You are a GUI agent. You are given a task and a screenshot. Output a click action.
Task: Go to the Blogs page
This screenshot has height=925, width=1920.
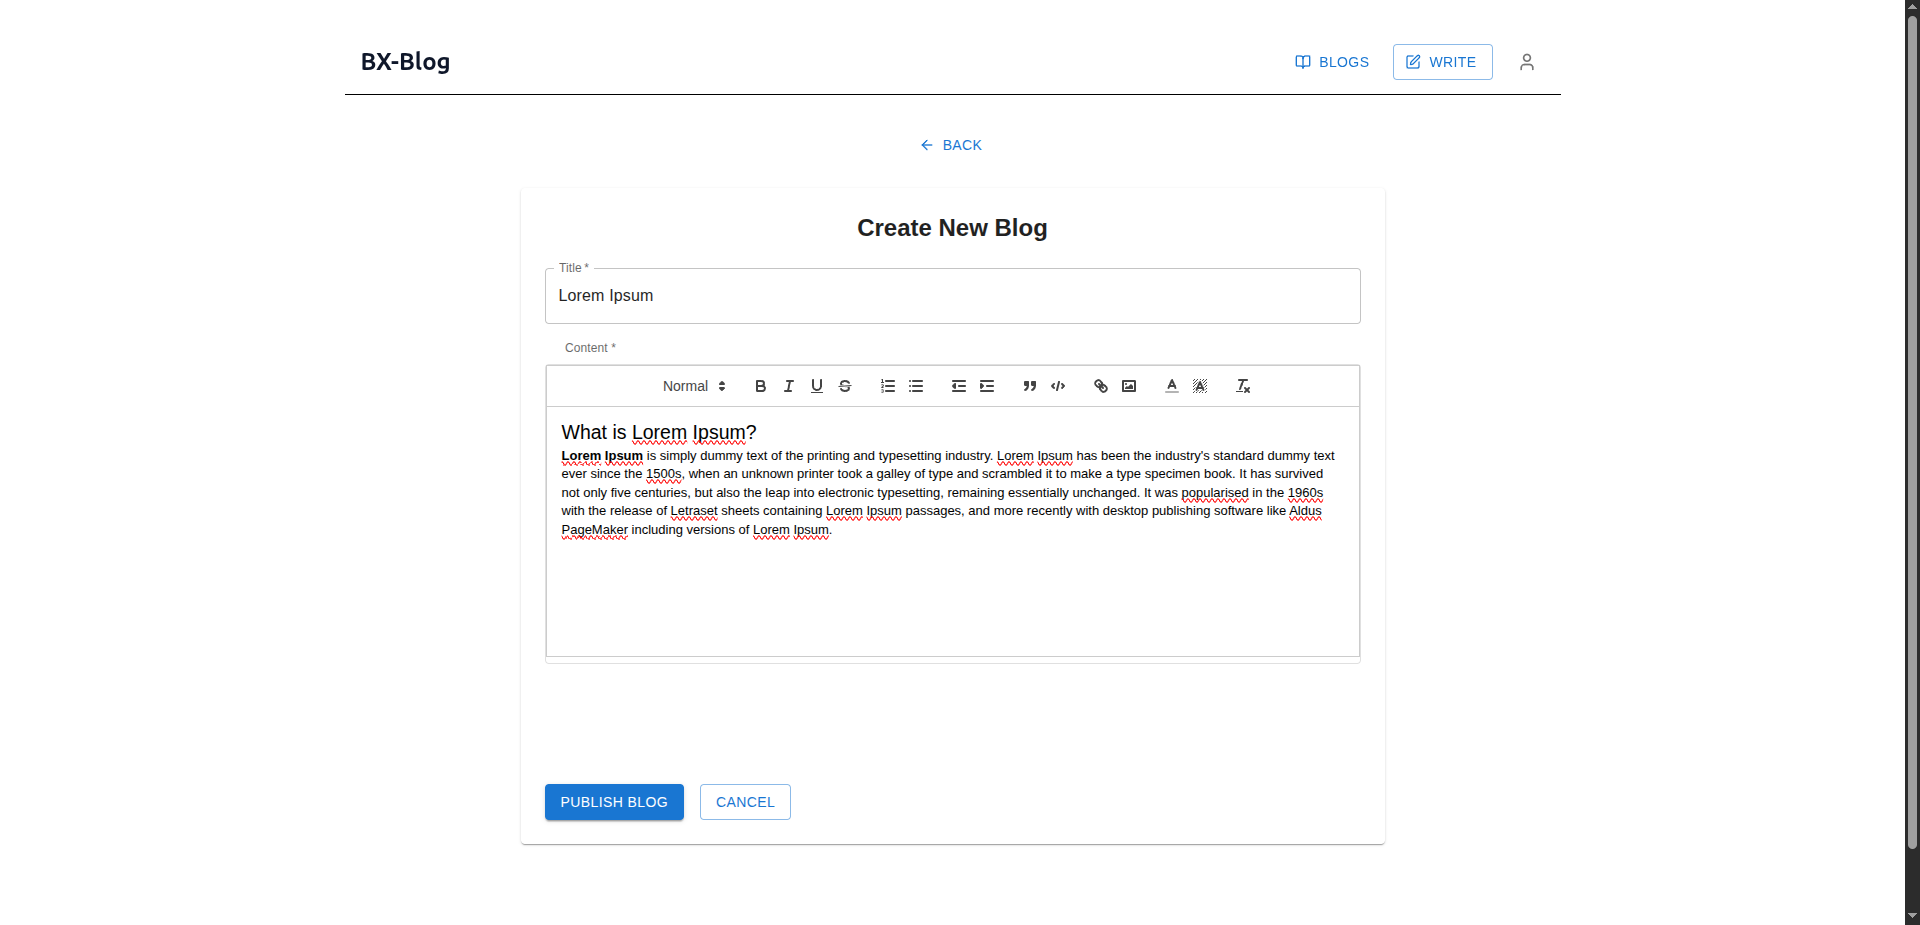click(x=1332, y=62)
